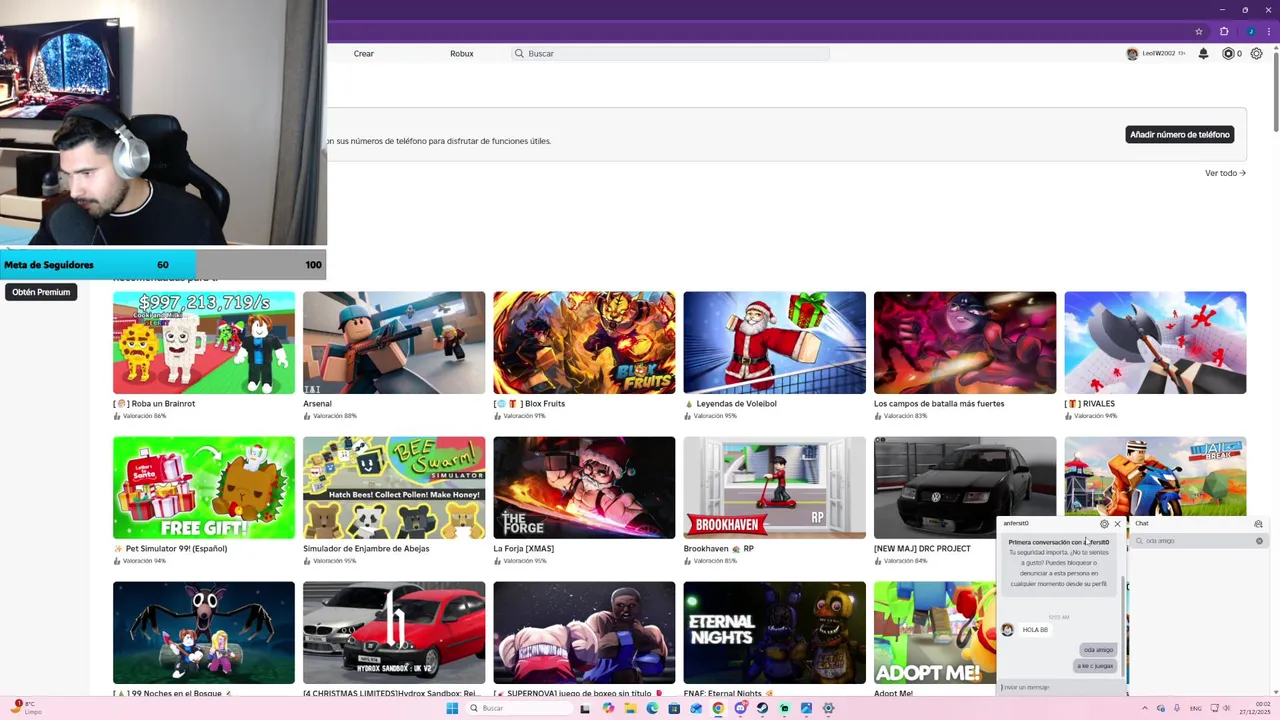Open the Brookhaven RP thumbnail

tap(774, 488)
